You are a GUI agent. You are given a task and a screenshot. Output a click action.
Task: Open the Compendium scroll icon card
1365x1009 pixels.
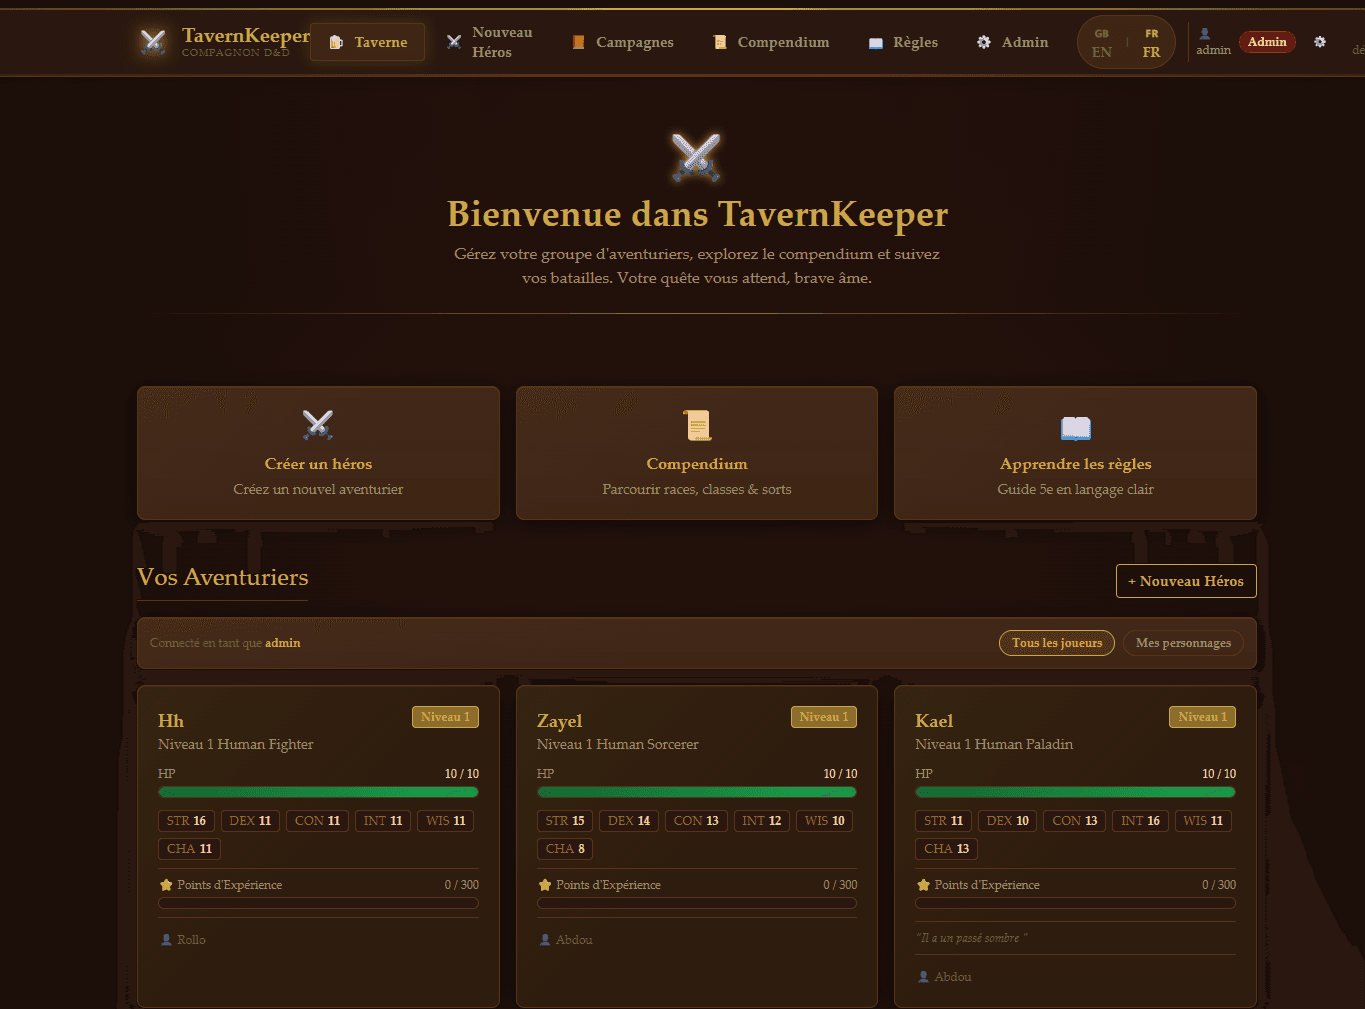coord(697,424)
